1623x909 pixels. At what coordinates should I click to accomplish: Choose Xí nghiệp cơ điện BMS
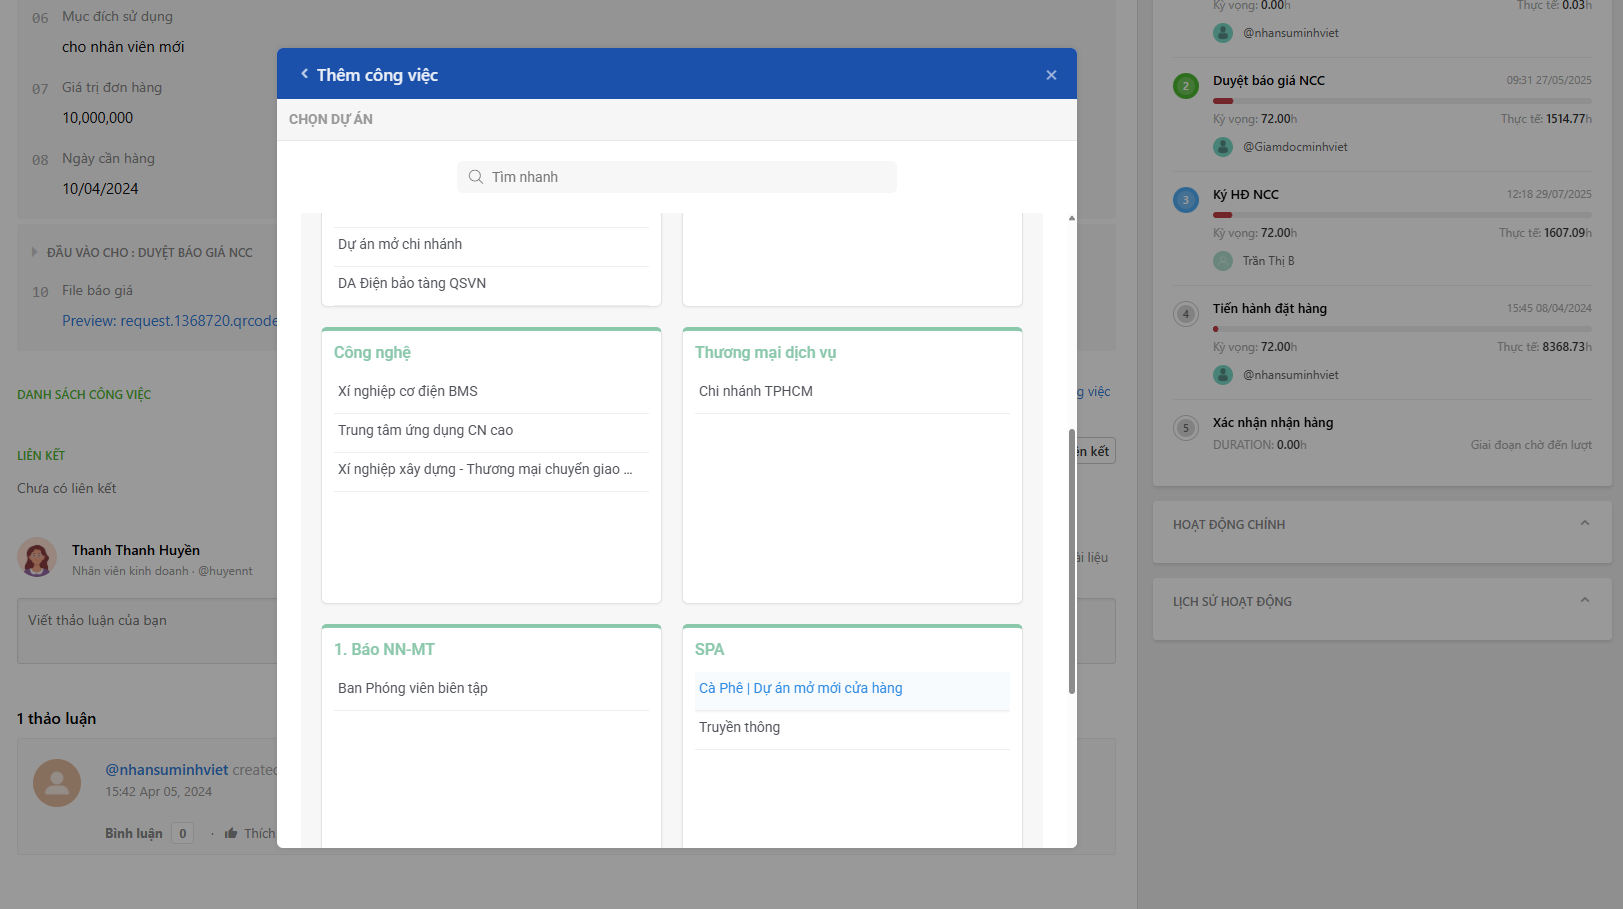pyautogui.click(x=491, y=391)
